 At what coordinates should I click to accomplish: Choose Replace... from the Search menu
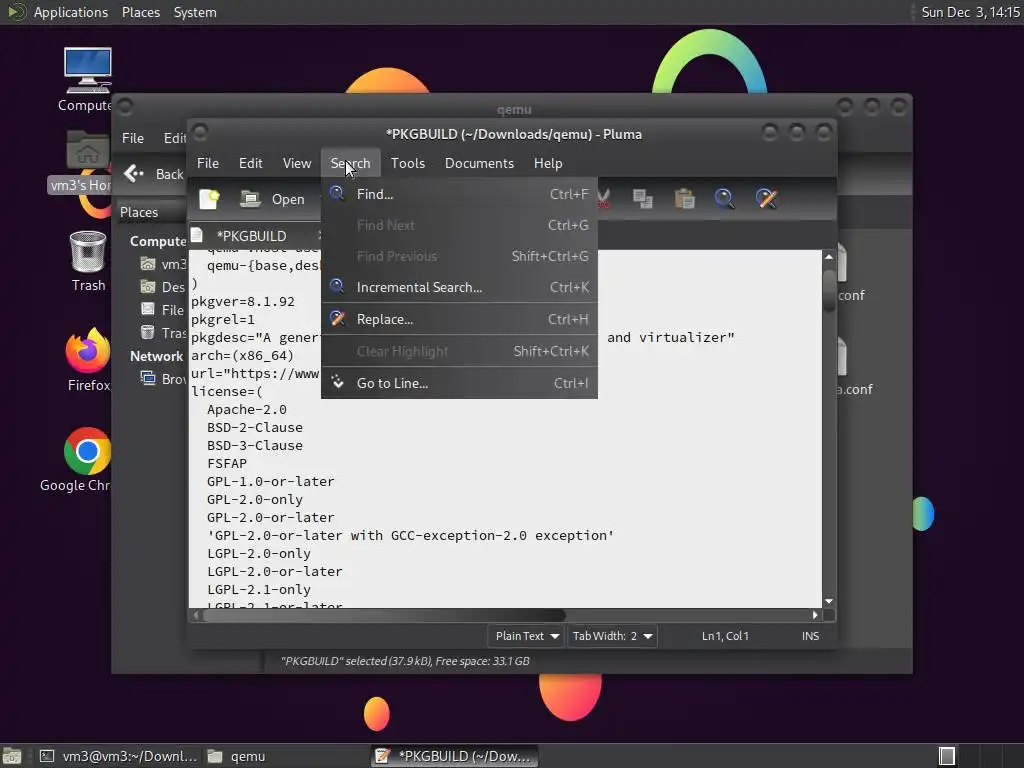tap(460, 319)
